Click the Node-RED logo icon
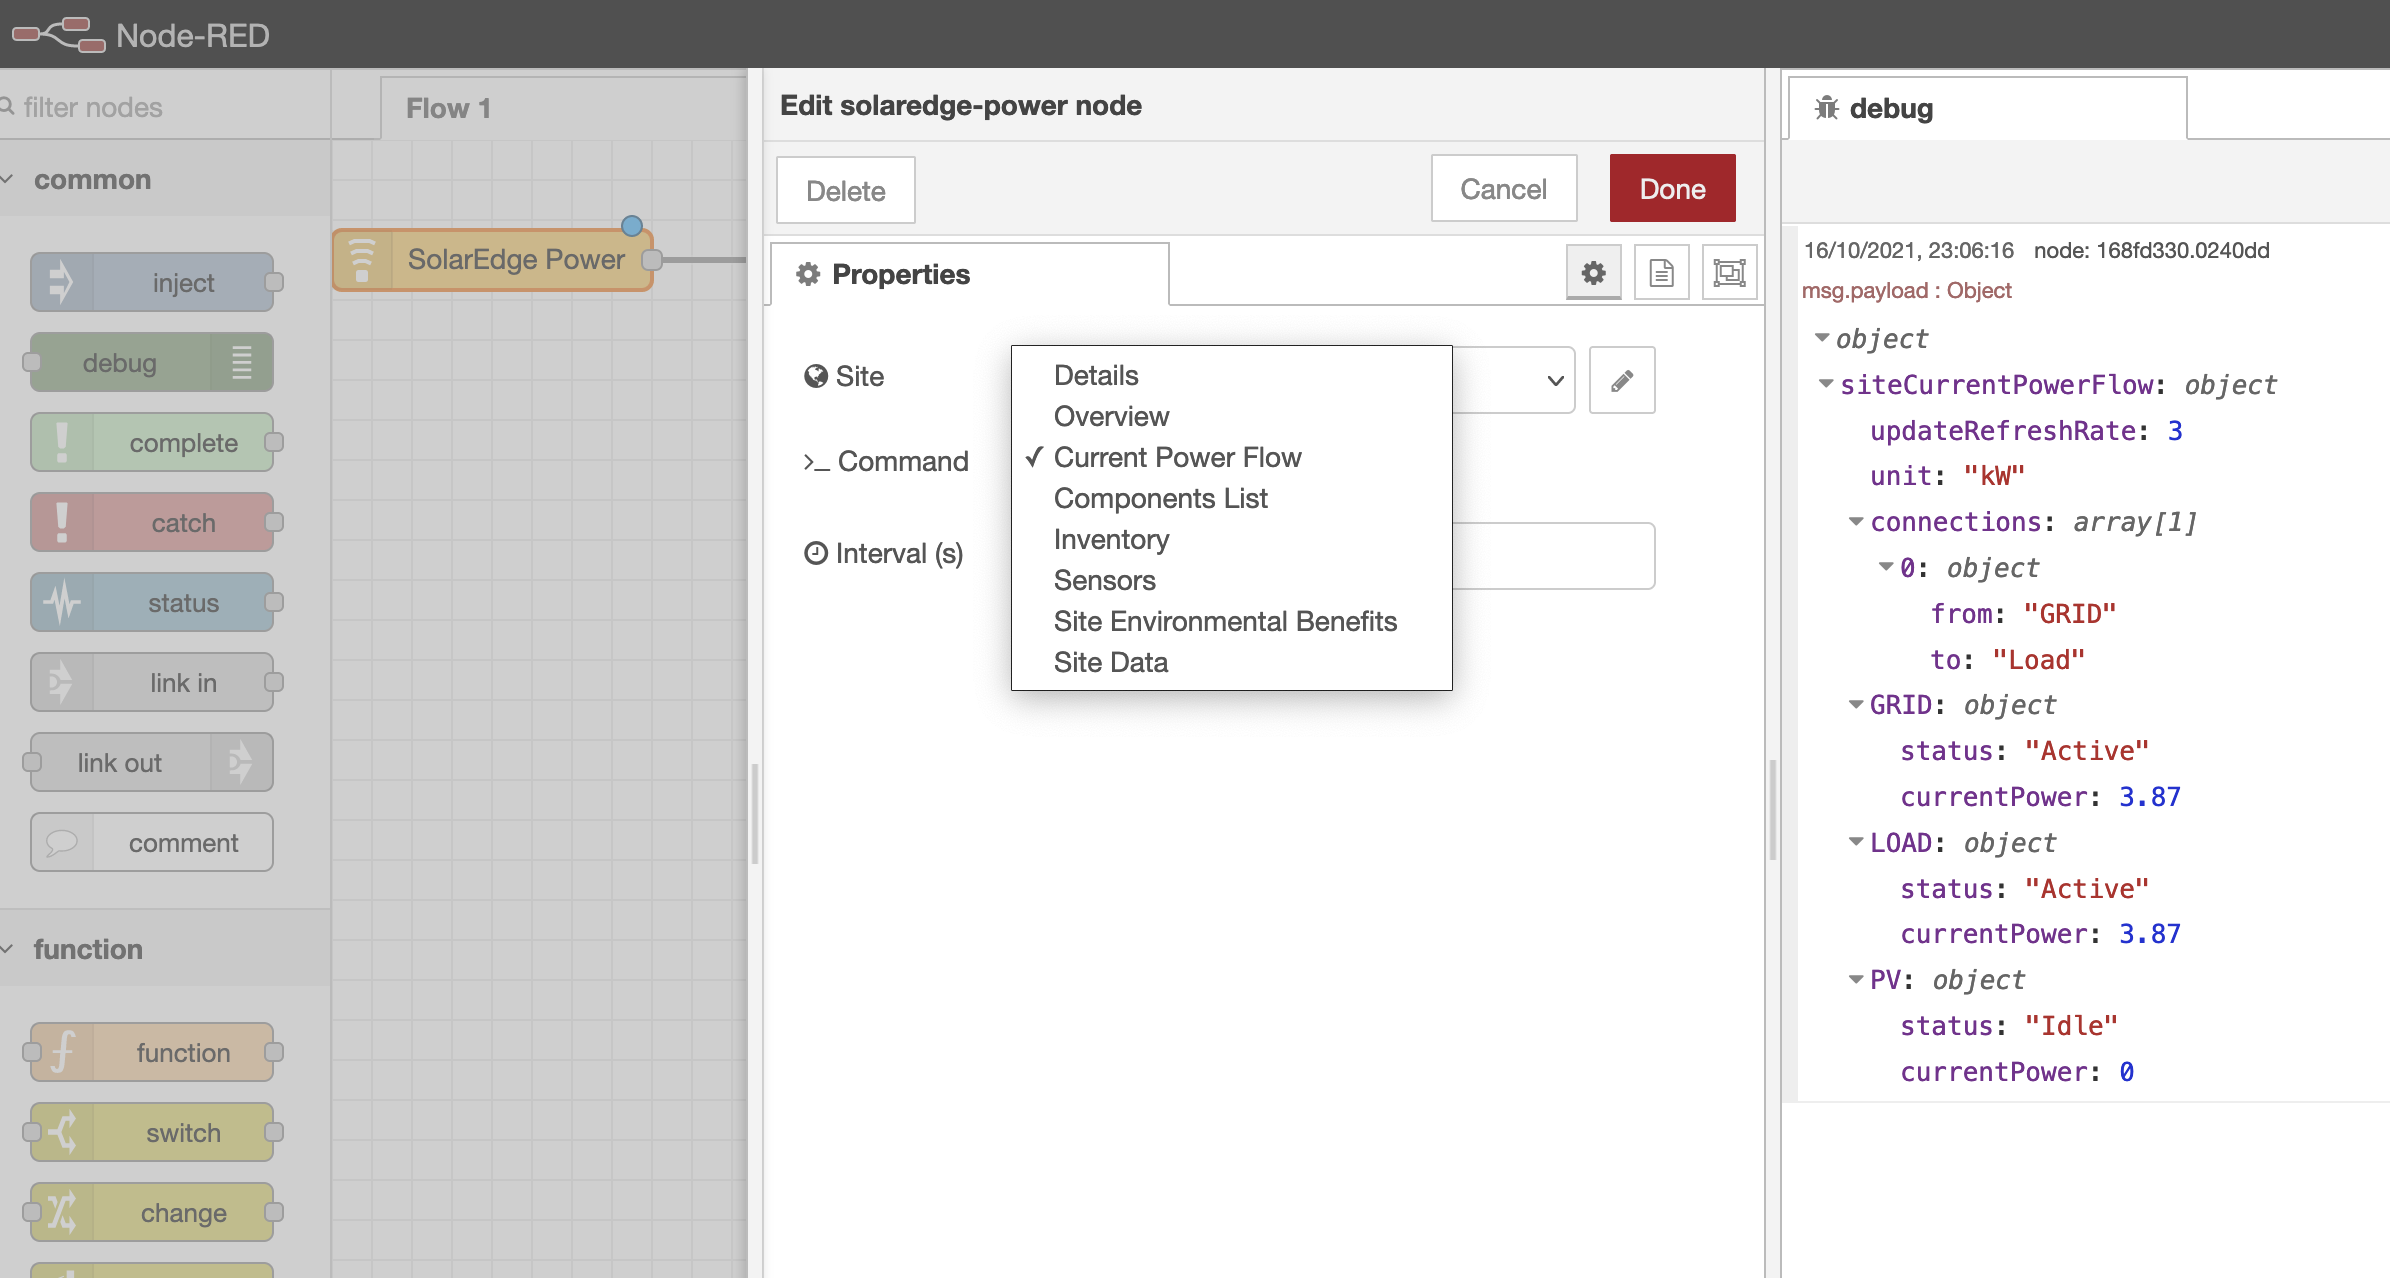 pyautogui.click(x=59, y=35)
